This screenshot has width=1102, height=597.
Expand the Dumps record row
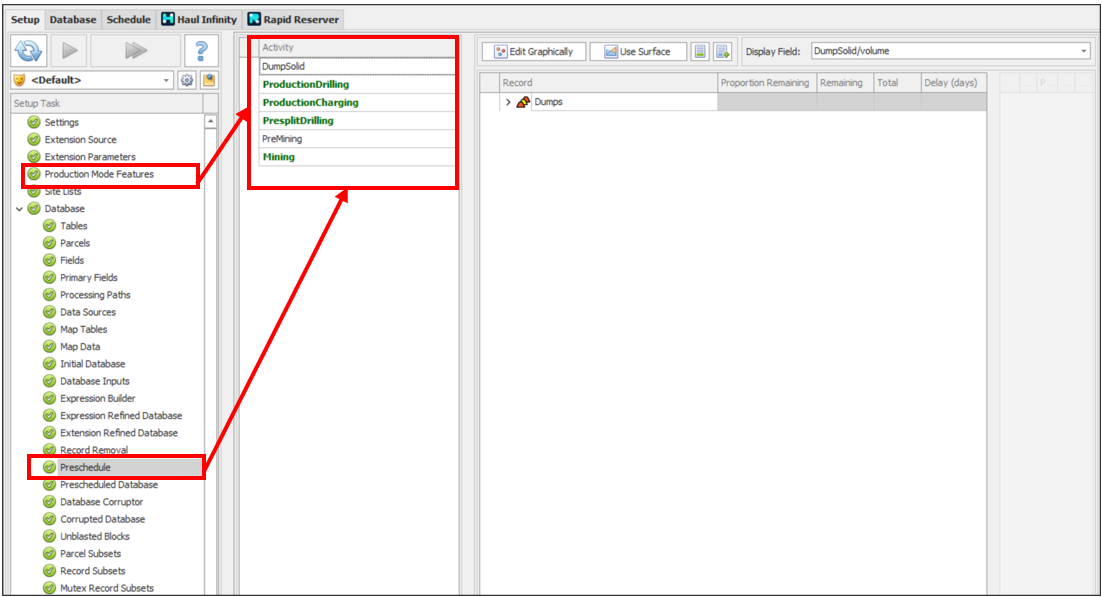[508, 102]
